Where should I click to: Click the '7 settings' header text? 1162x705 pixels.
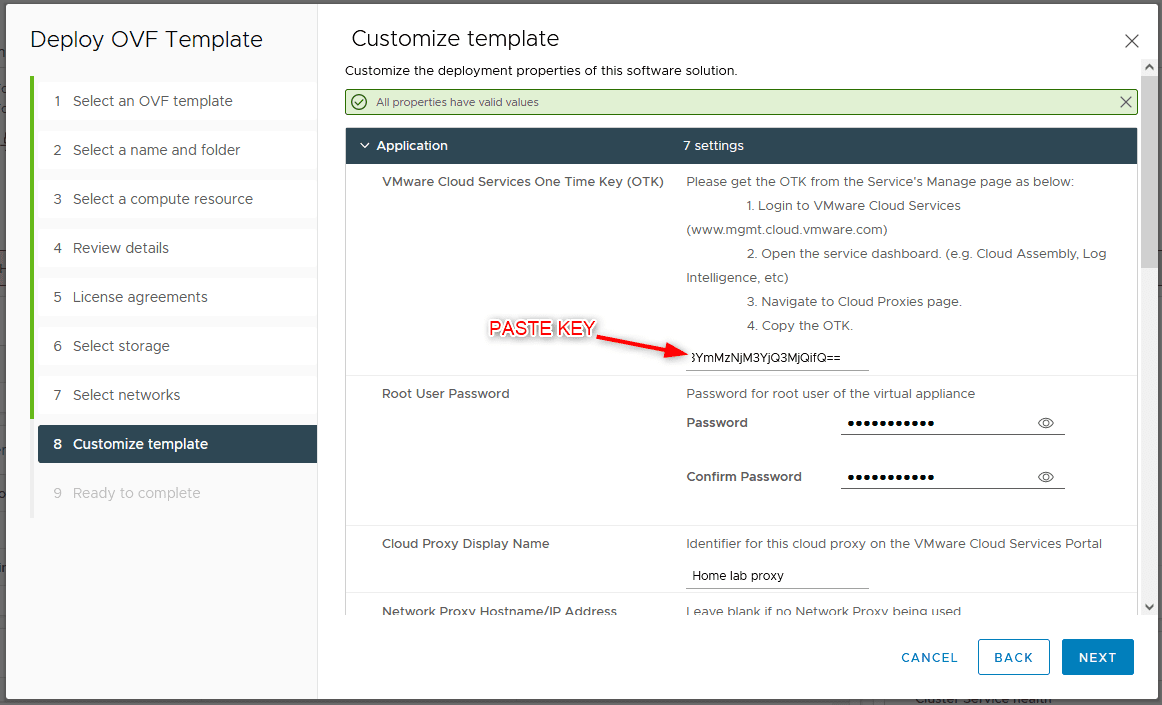pos(713,146)
